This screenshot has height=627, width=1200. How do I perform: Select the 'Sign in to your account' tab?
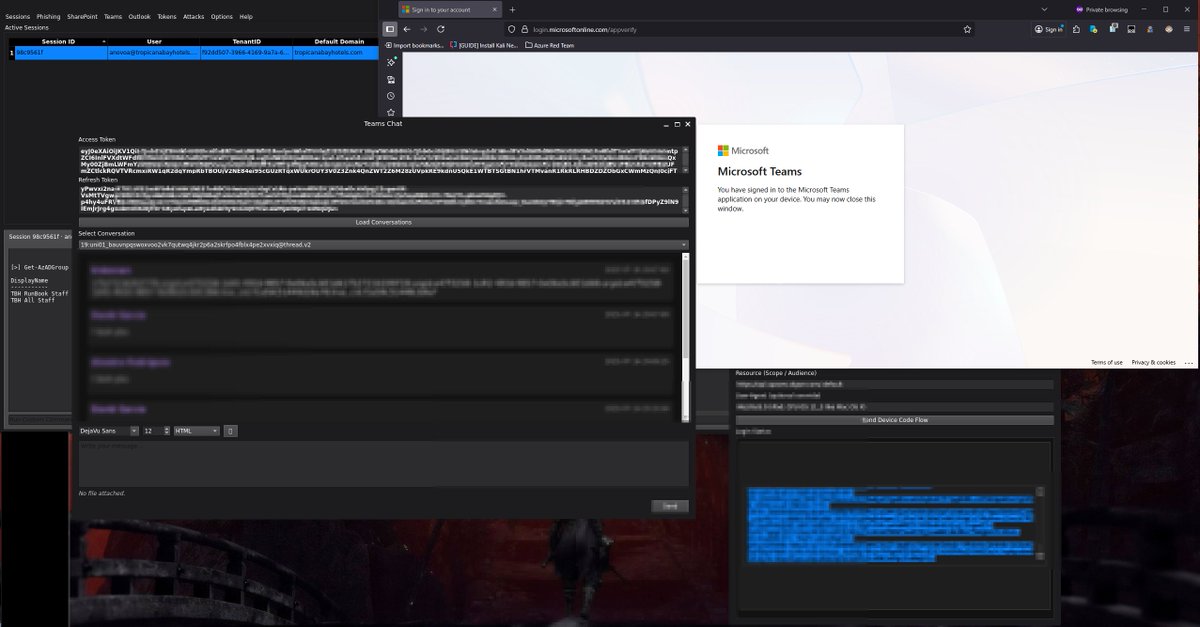click(448, 9)
